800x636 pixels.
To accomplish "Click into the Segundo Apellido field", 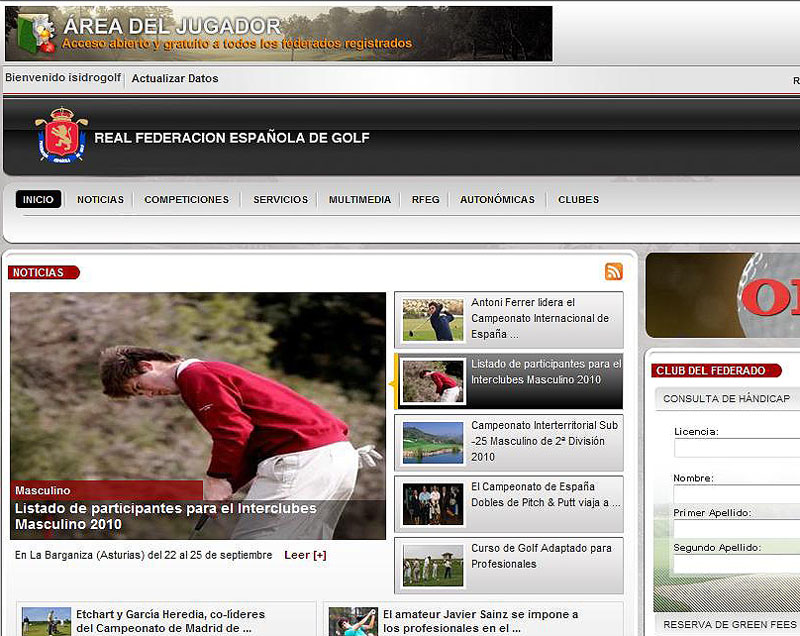I will [x=737, y=564].
